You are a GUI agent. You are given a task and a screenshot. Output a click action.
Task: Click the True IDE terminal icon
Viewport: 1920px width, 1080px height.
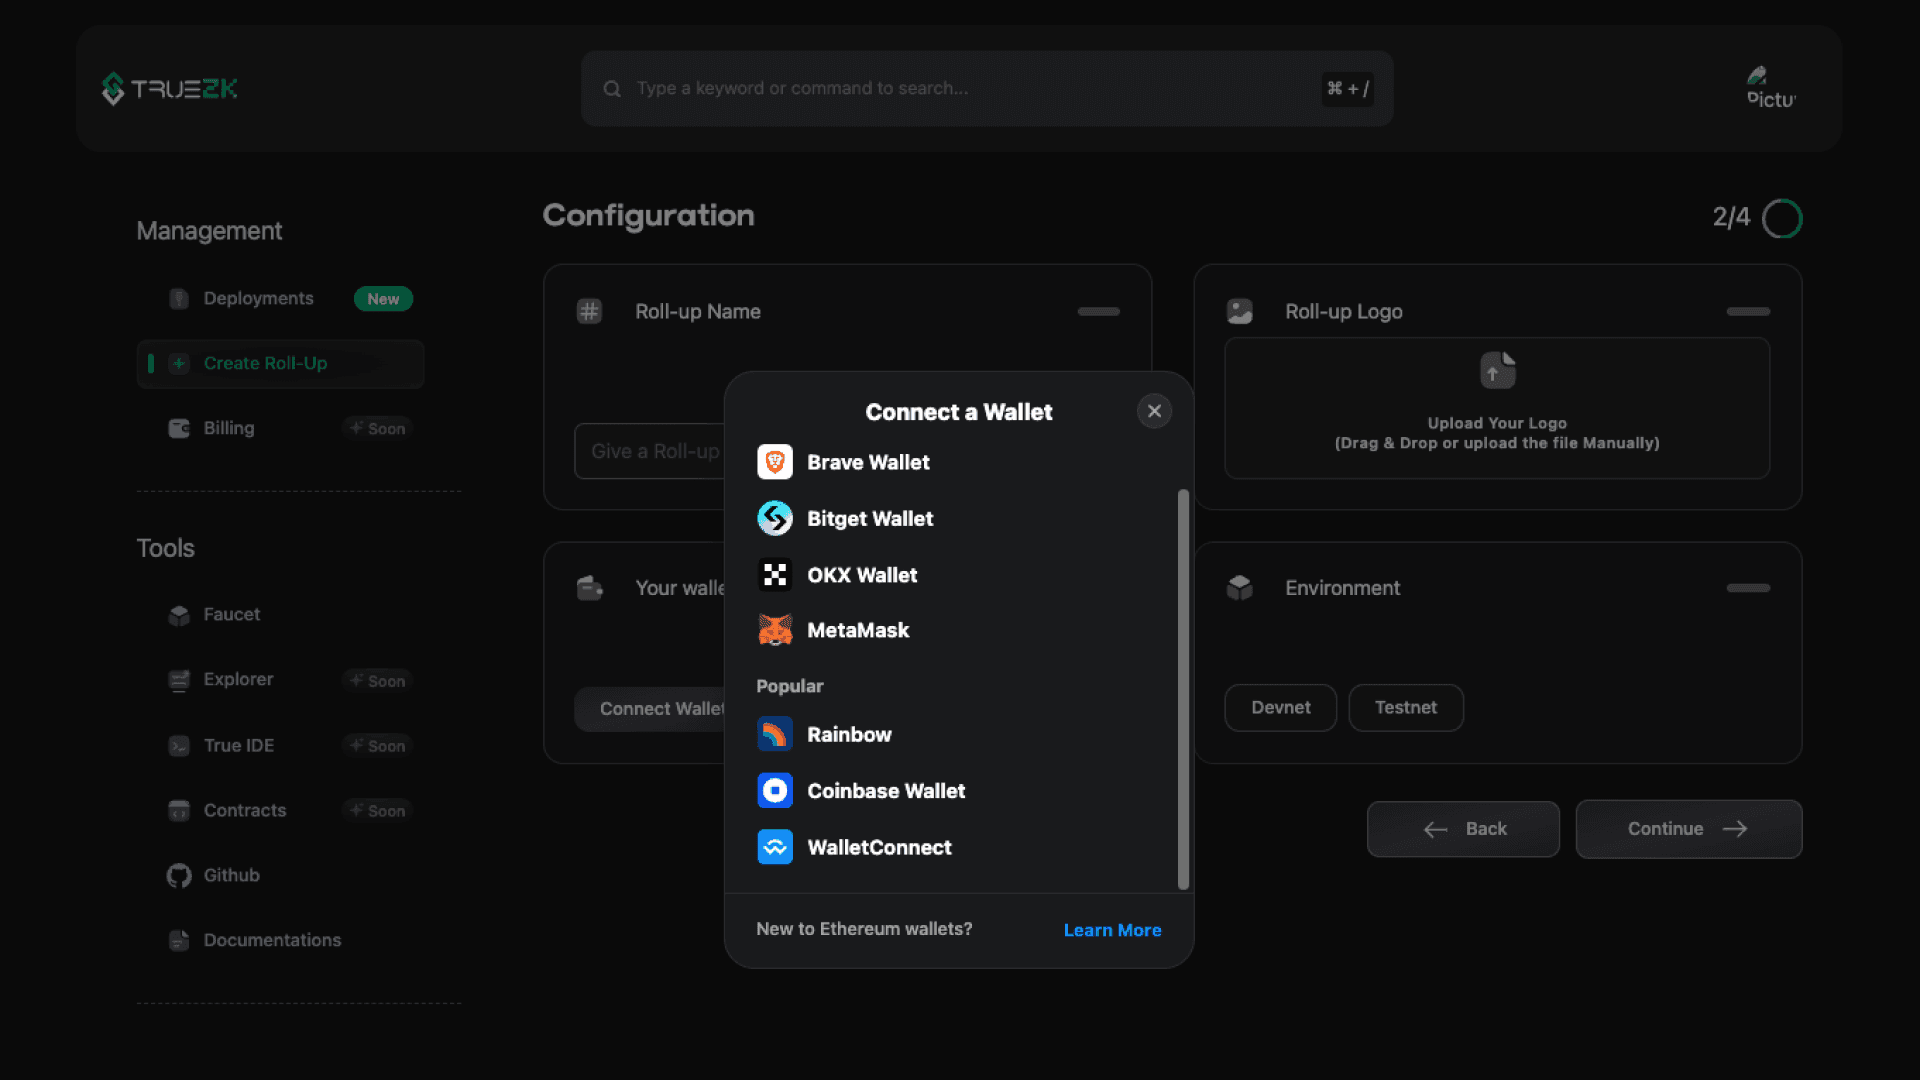[179, 746]
